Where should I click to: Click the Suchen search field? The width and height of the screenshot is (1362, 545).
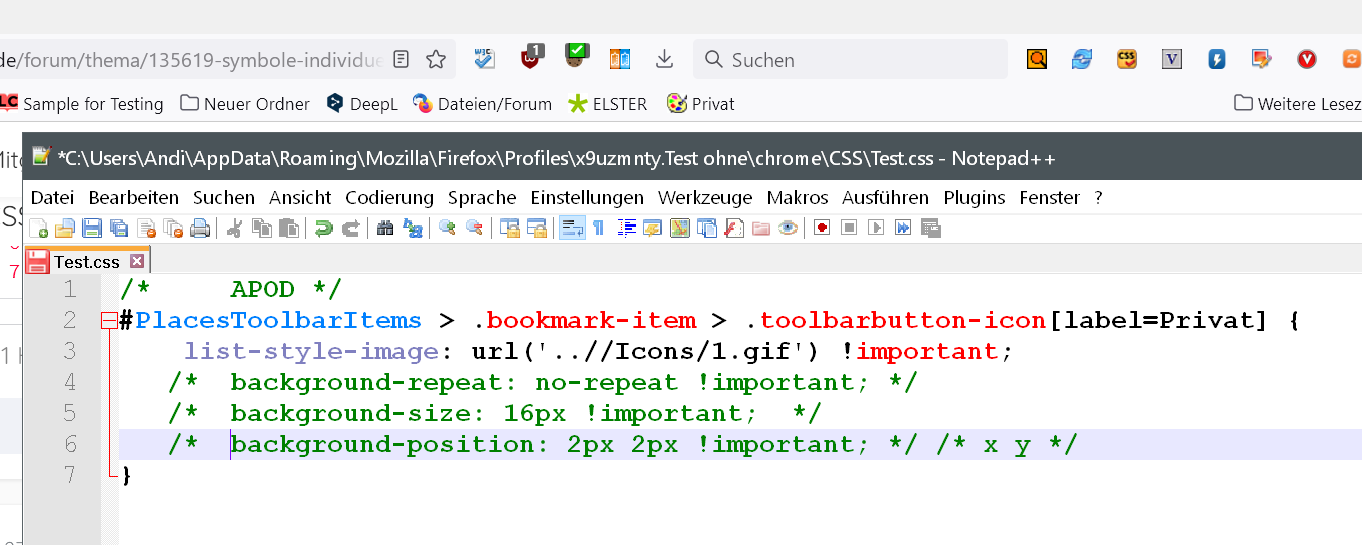tap(850, 60)
